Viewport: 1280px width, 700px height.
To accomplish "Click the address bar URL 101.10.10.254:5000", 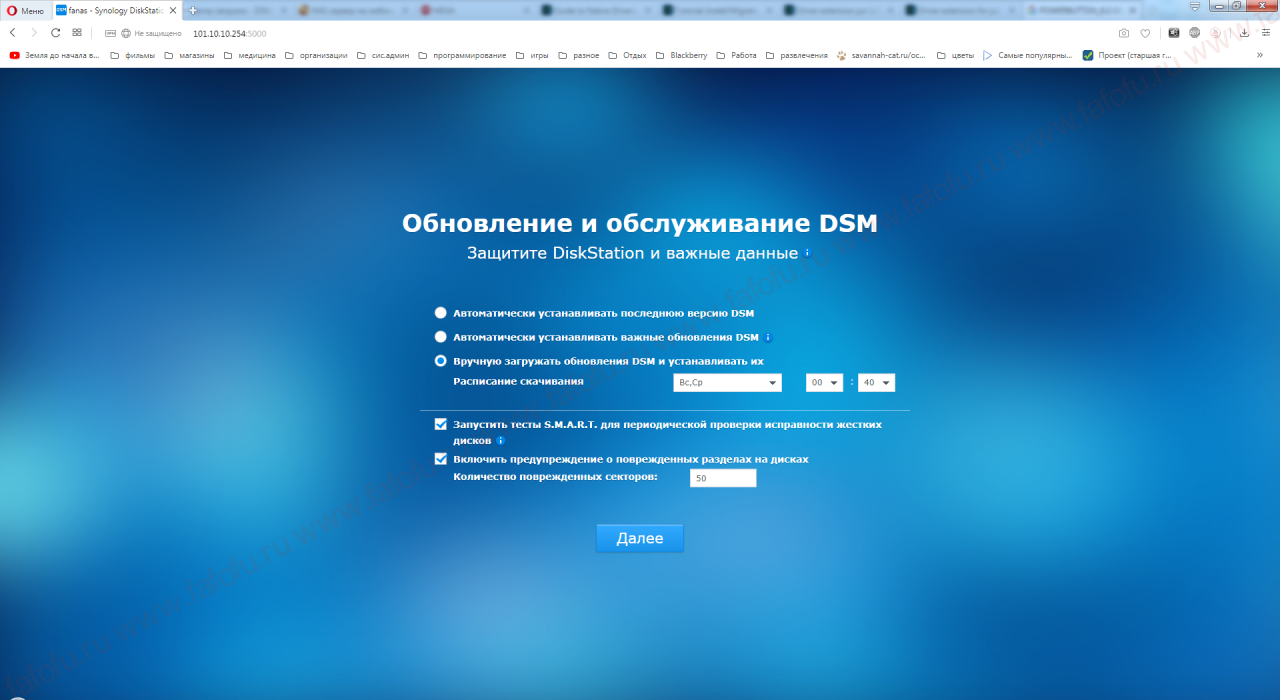I will click(x=229, y=33).
